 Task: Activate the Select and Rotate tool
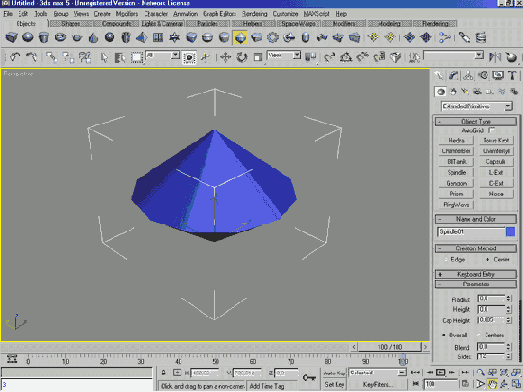[x=242, y=57]
